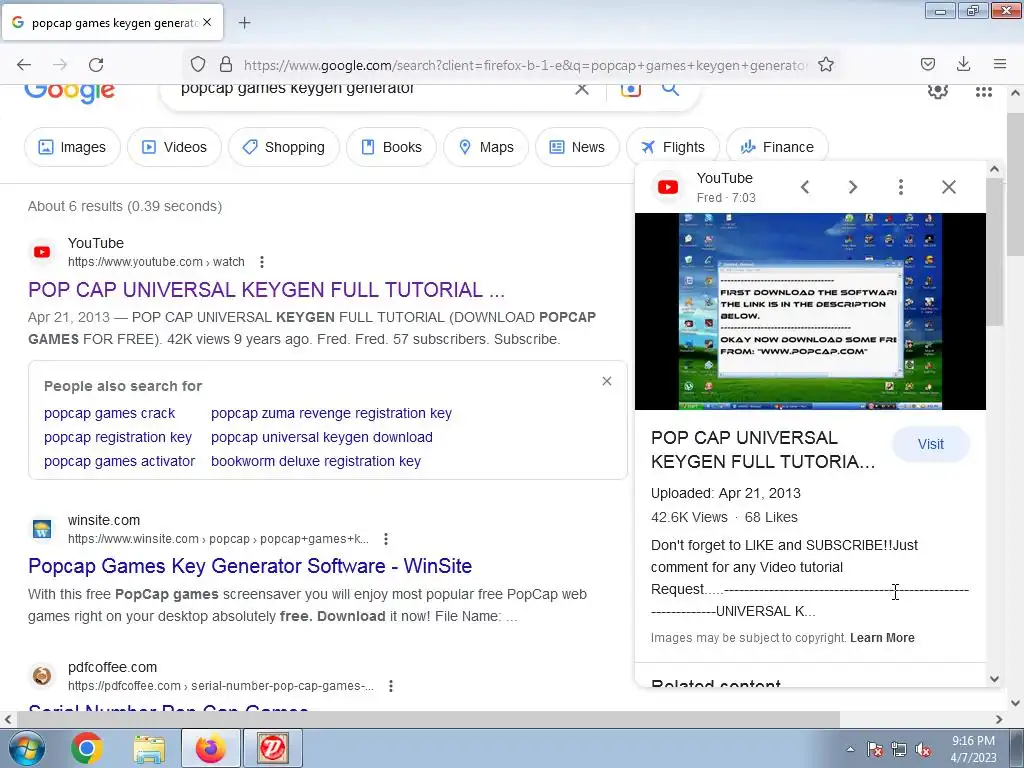The image size is (1024, 768).
Task: Close the YouTube preview panel
Action: [948, 187]
